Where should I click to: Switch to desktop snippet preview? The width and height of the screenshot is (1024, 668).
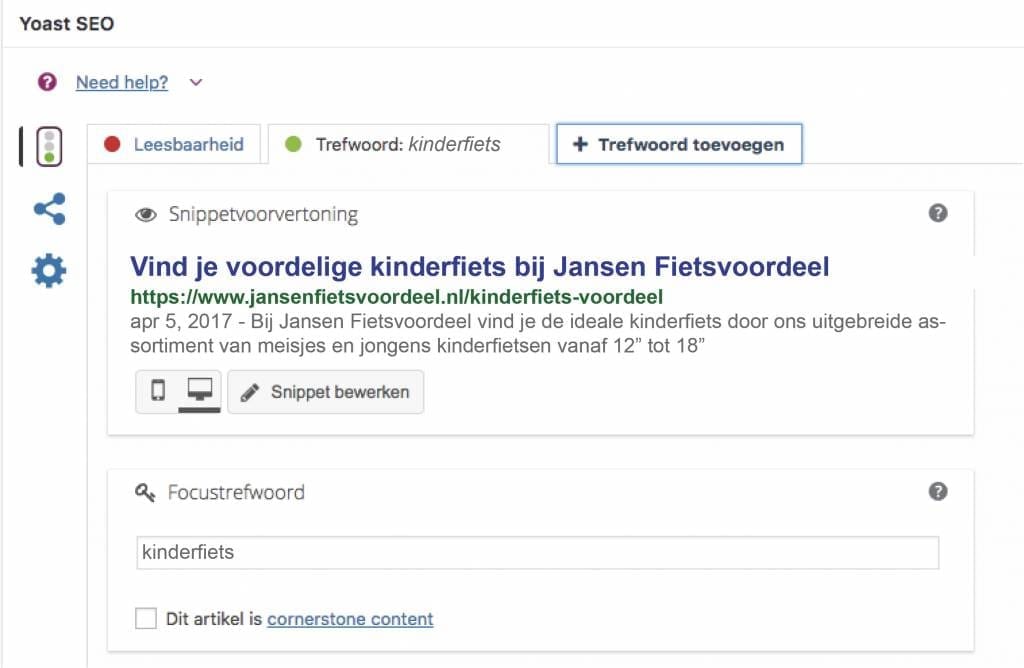[x=199, y=391]
